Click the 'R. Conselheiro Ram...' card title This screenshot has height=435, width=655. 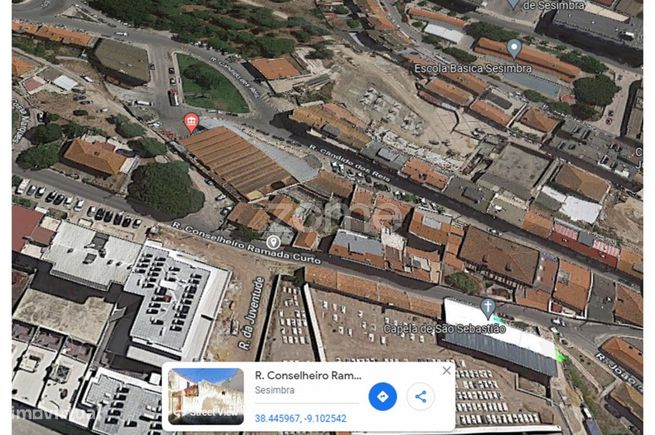pyautogui.click(x=308, y=375)
